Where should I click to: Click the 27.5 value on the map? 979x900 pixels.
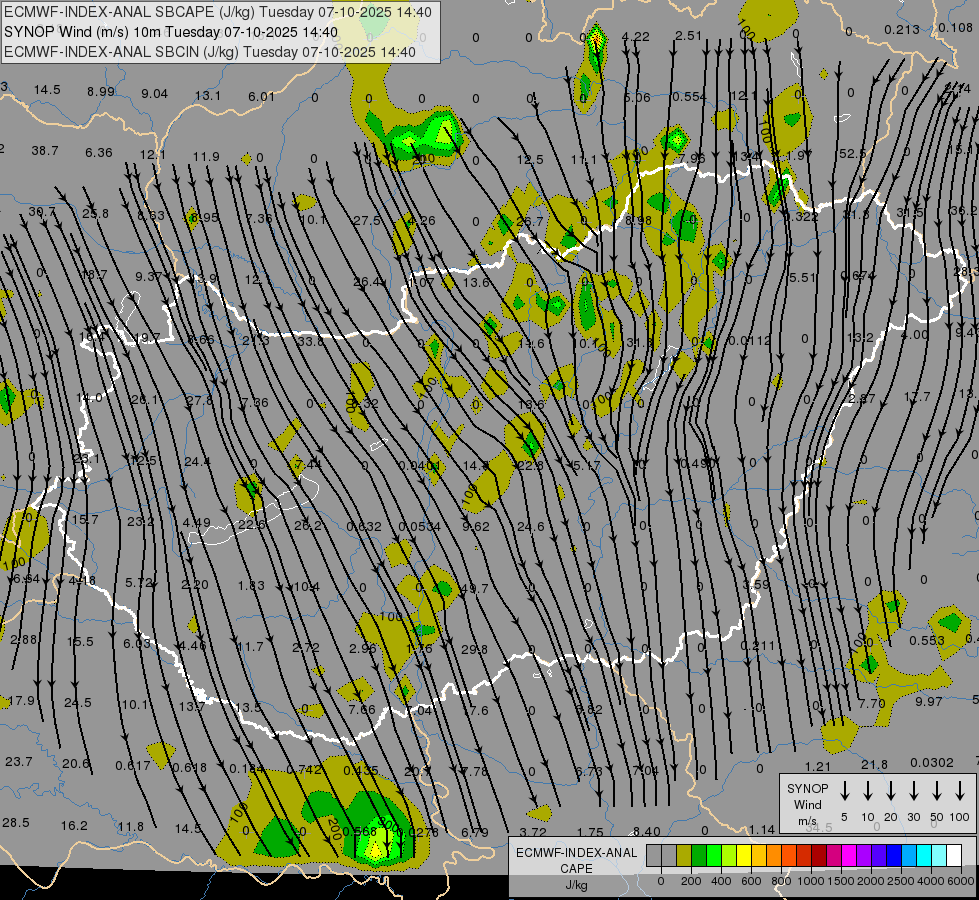(367, 220)
